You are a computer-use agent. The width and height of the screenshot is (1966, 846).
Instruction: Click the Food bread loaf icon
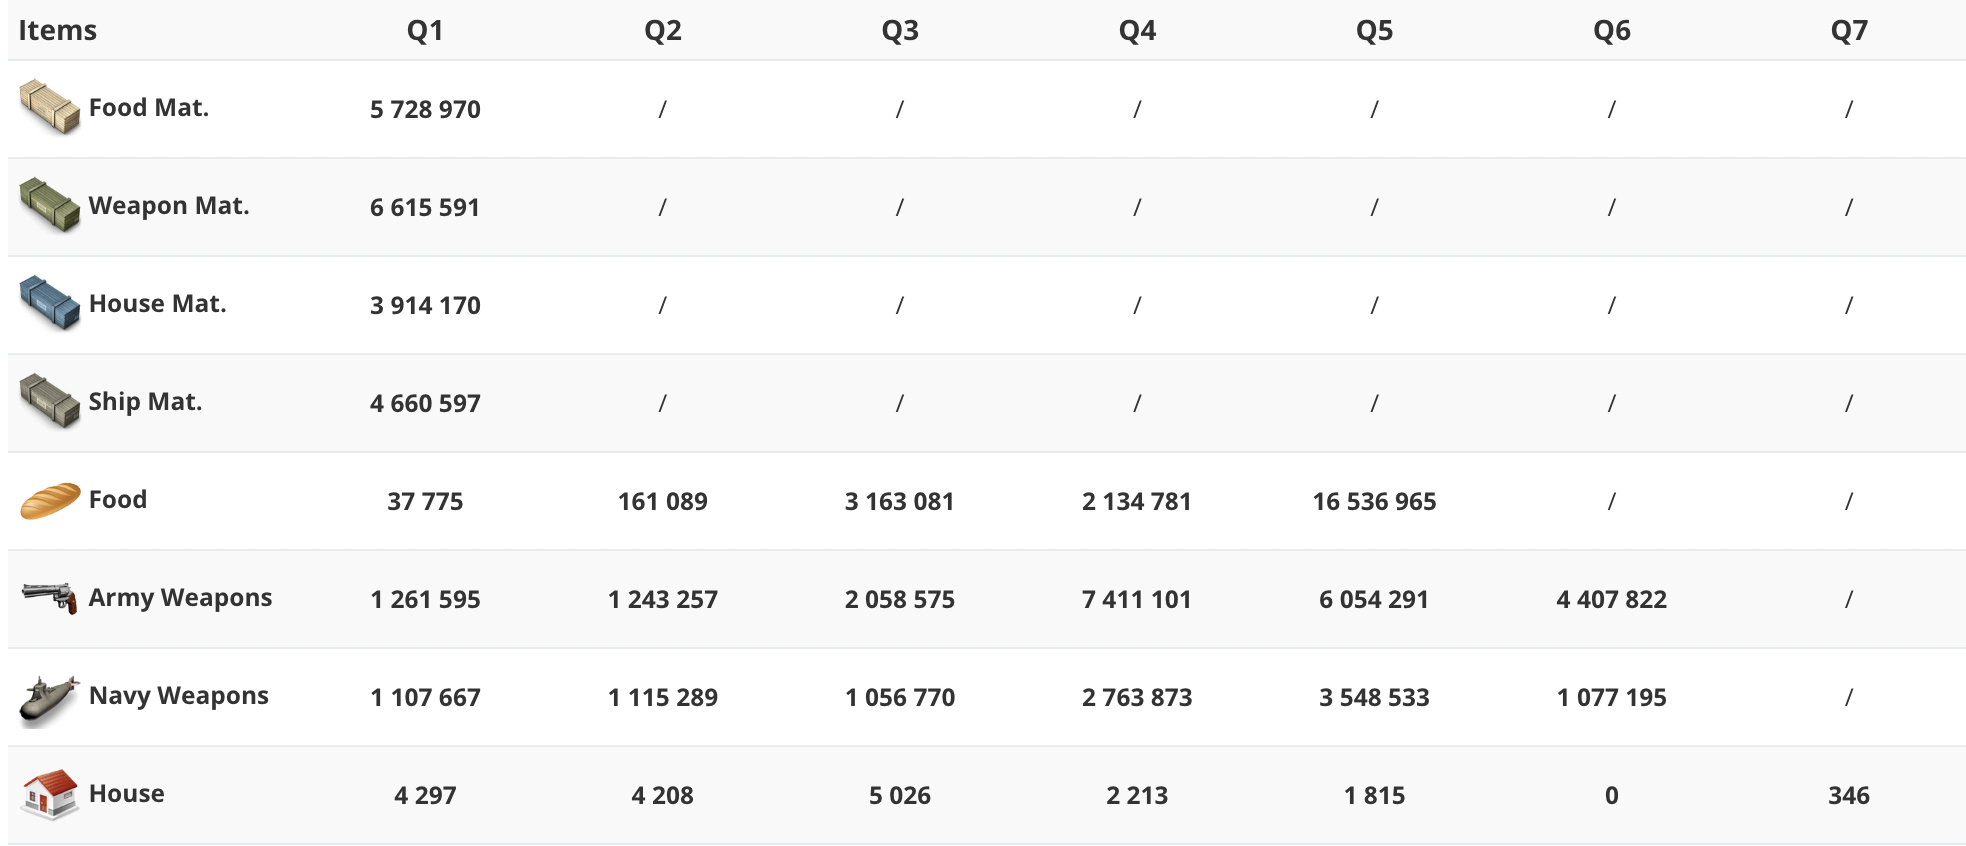pos(49,500)
